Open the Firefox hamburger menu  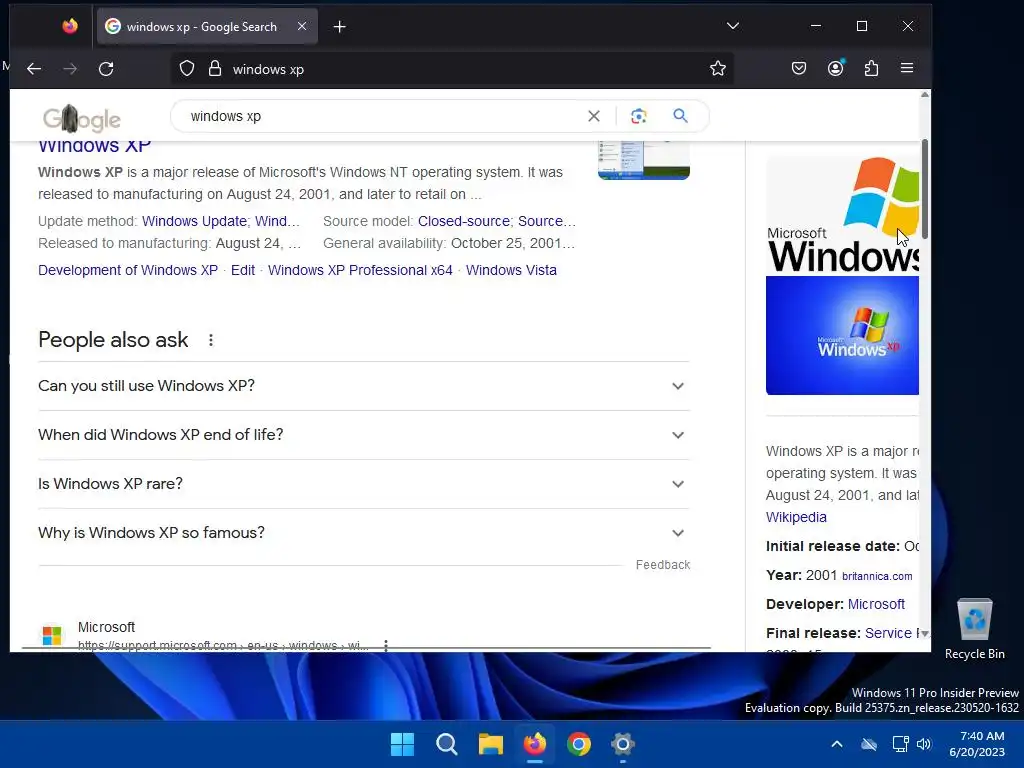click(906, 68)
